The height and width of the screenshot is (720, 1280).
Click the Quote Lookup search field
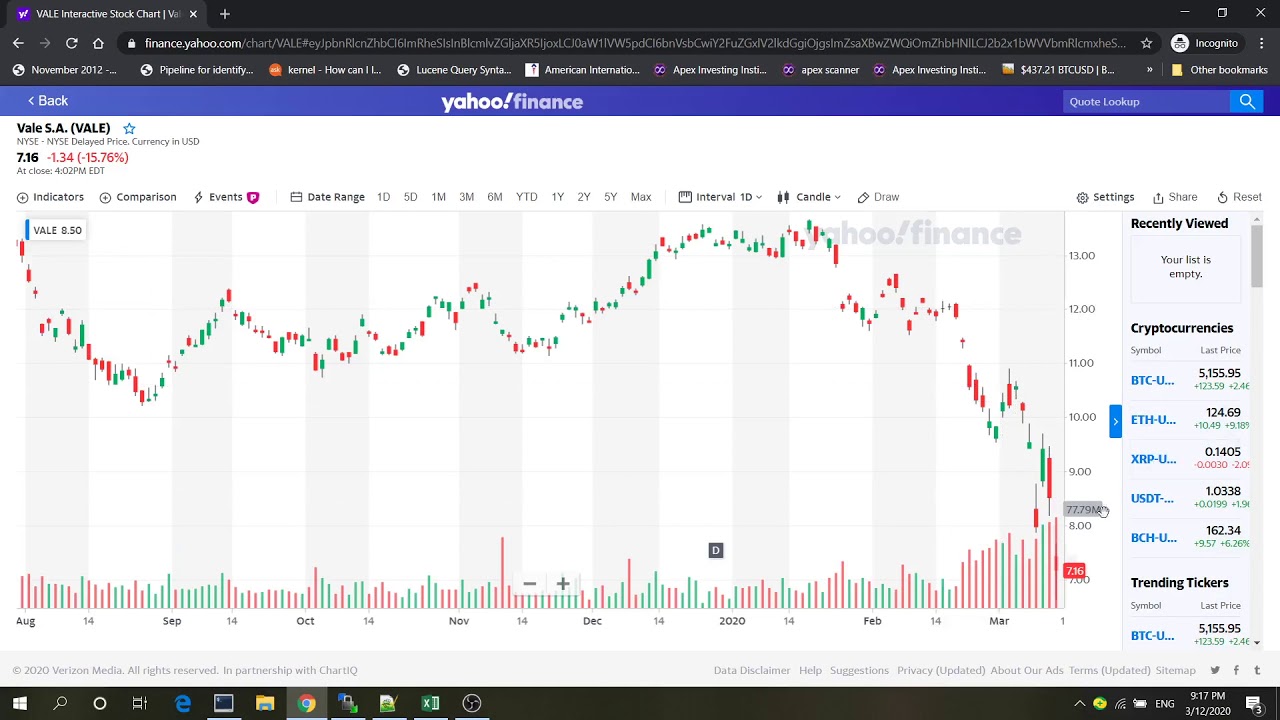pyautogui.click(x=1146, y=101)
